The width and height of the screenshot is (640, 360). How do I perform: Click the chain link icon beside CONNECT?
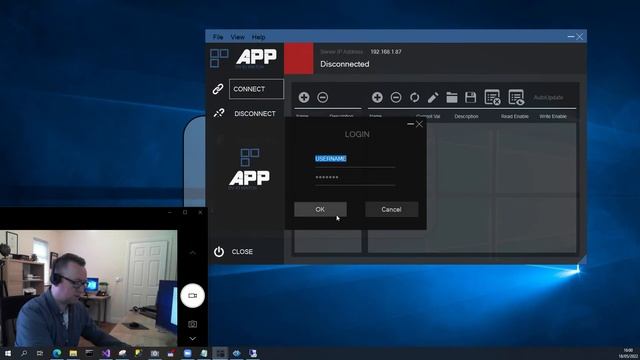pos(218,89)
